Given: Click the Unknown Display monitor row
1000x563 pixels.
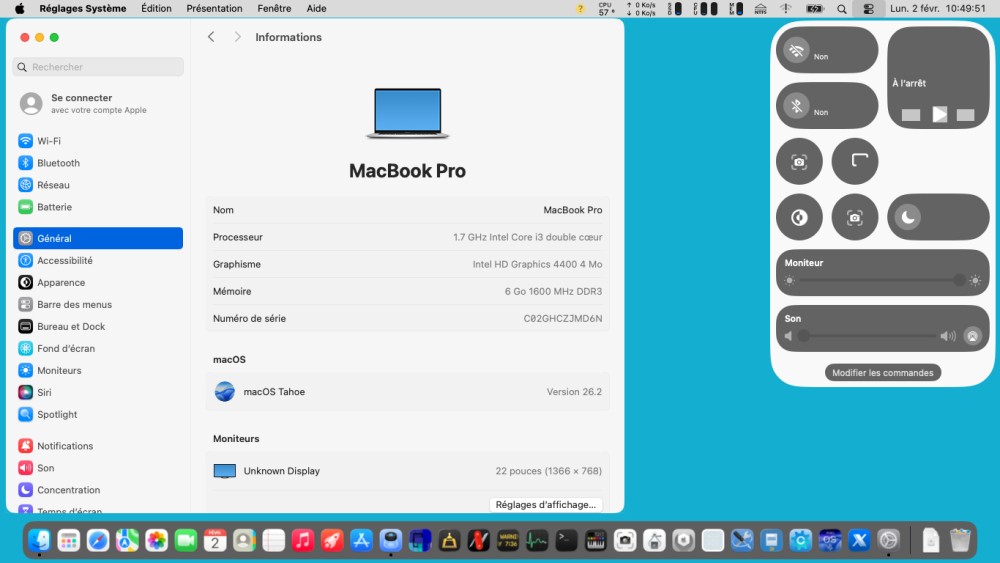Looking at the screenshot, I should pos(408,471).
